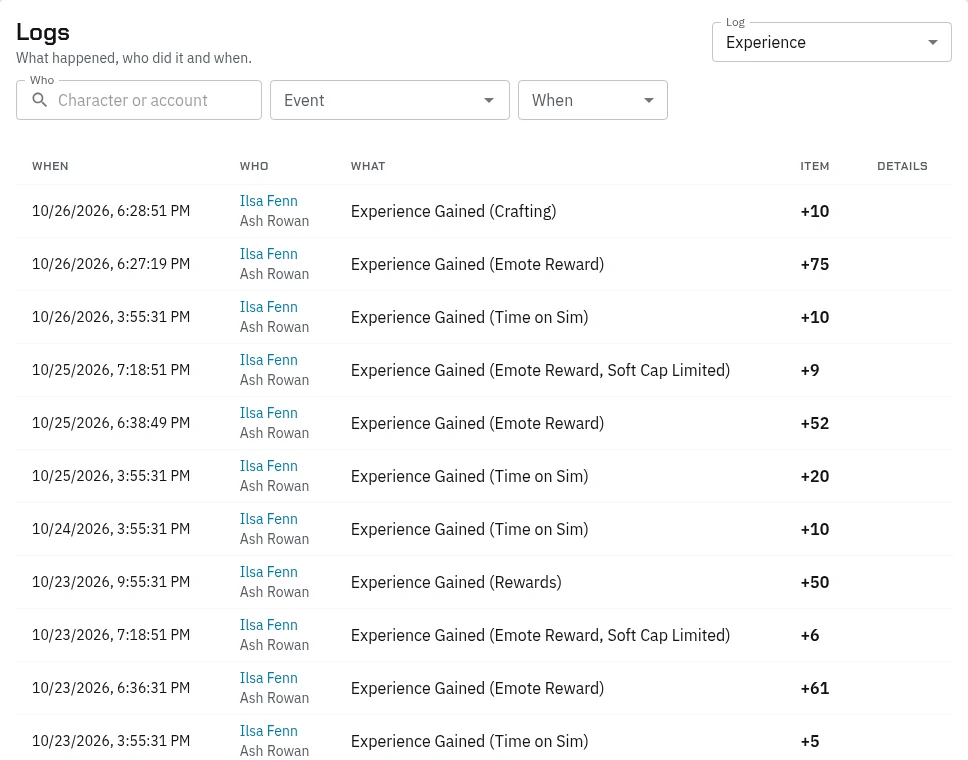Open Ilsa Fenn link in the +9 row

point(269,360)
